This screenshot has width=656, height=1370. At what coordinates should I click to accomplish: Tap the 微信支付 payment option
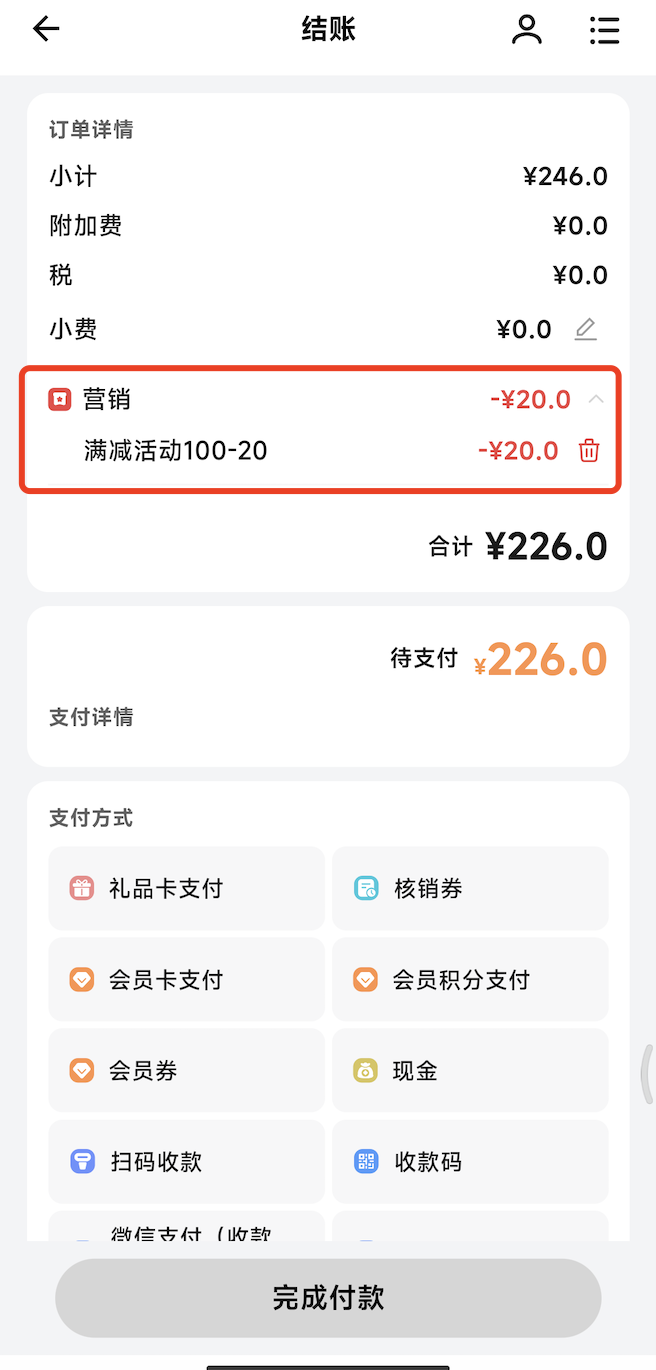click(187, 1229)
